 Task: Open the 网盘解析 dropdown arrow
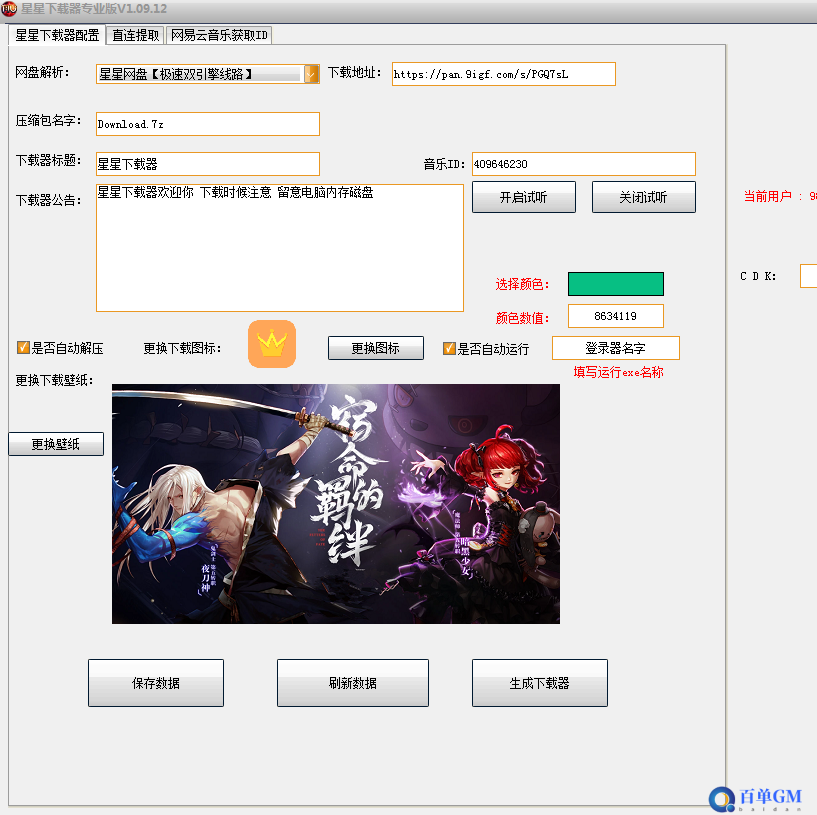(311, 74)
